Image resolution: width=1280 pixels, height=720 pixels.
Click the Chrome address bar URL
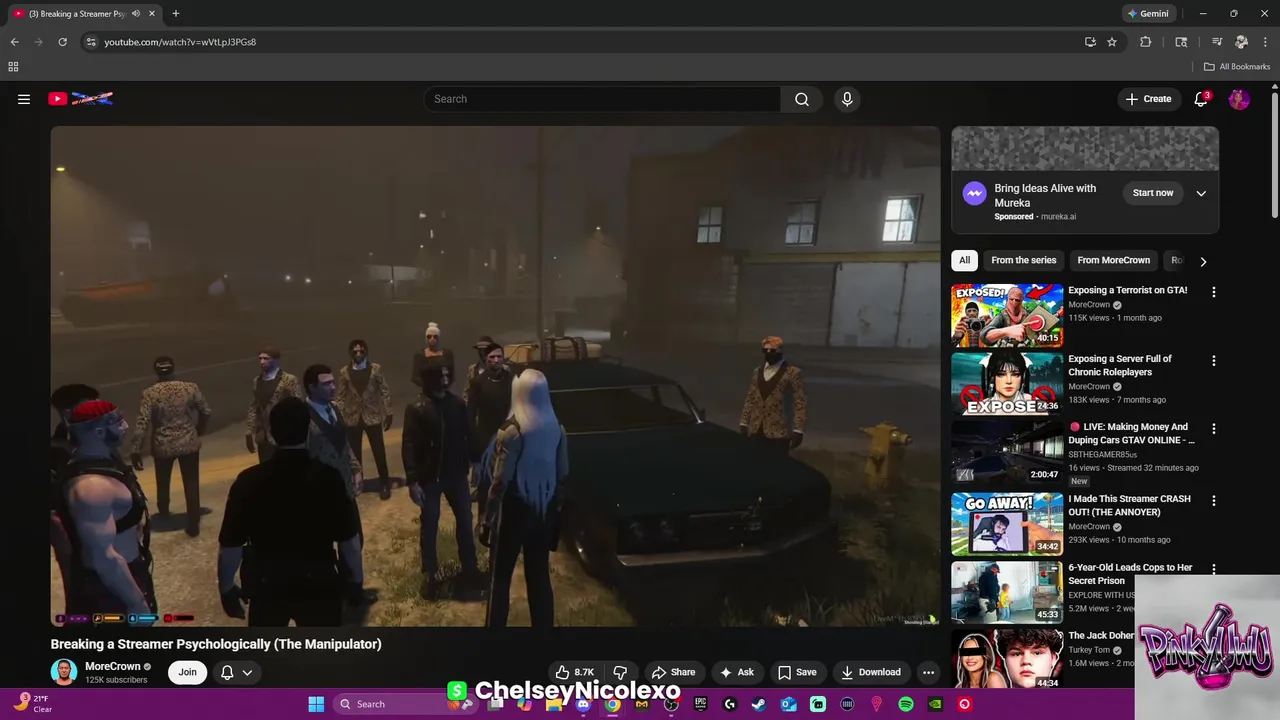click(180, 42)
